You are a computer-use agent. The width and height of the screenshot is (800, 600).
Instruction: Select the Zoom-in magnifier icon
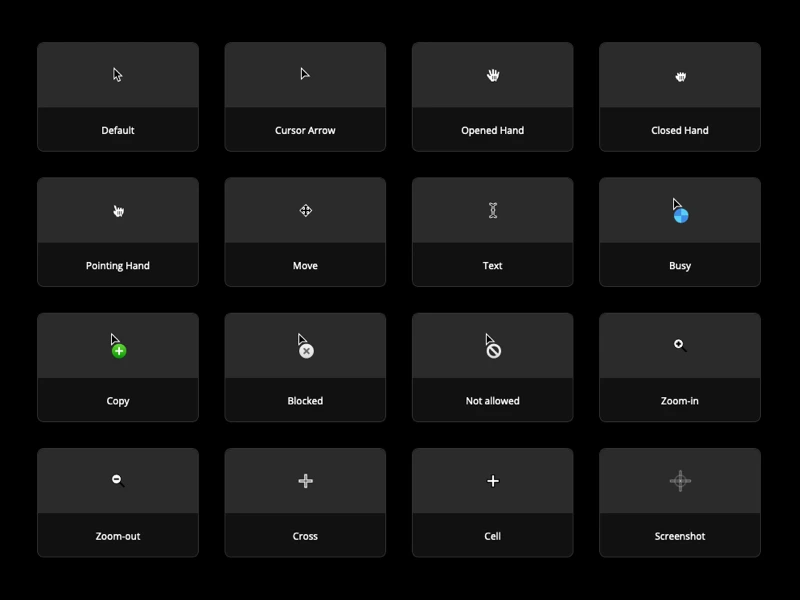tap(680, 345)
